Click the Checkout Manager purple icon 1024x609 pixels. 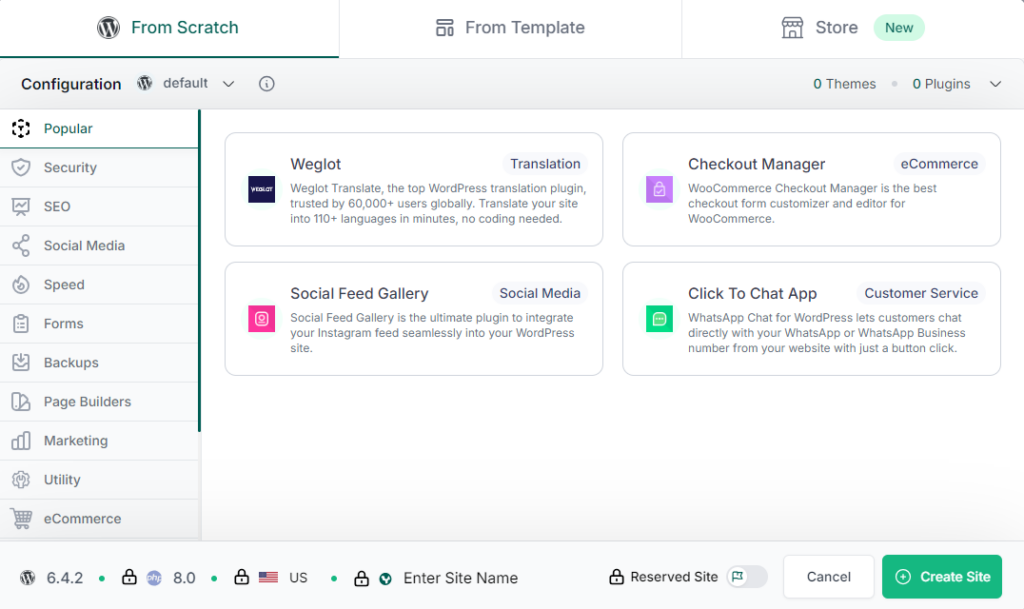pos(659,189)
